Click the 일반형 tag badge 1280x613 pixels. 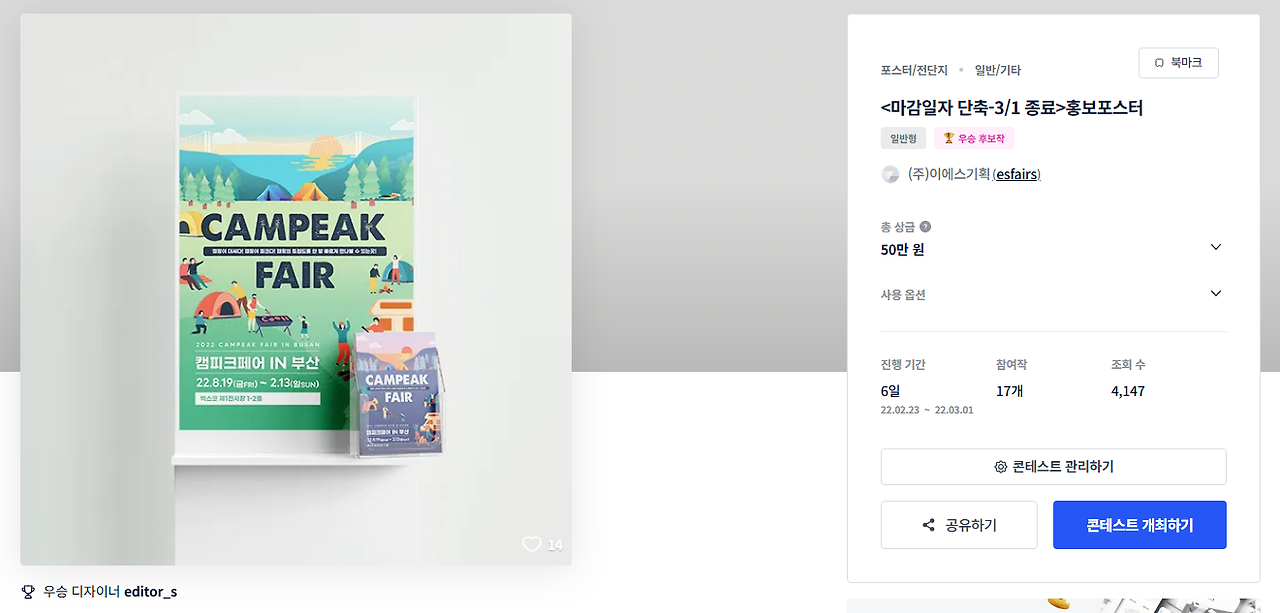[904, 138]
